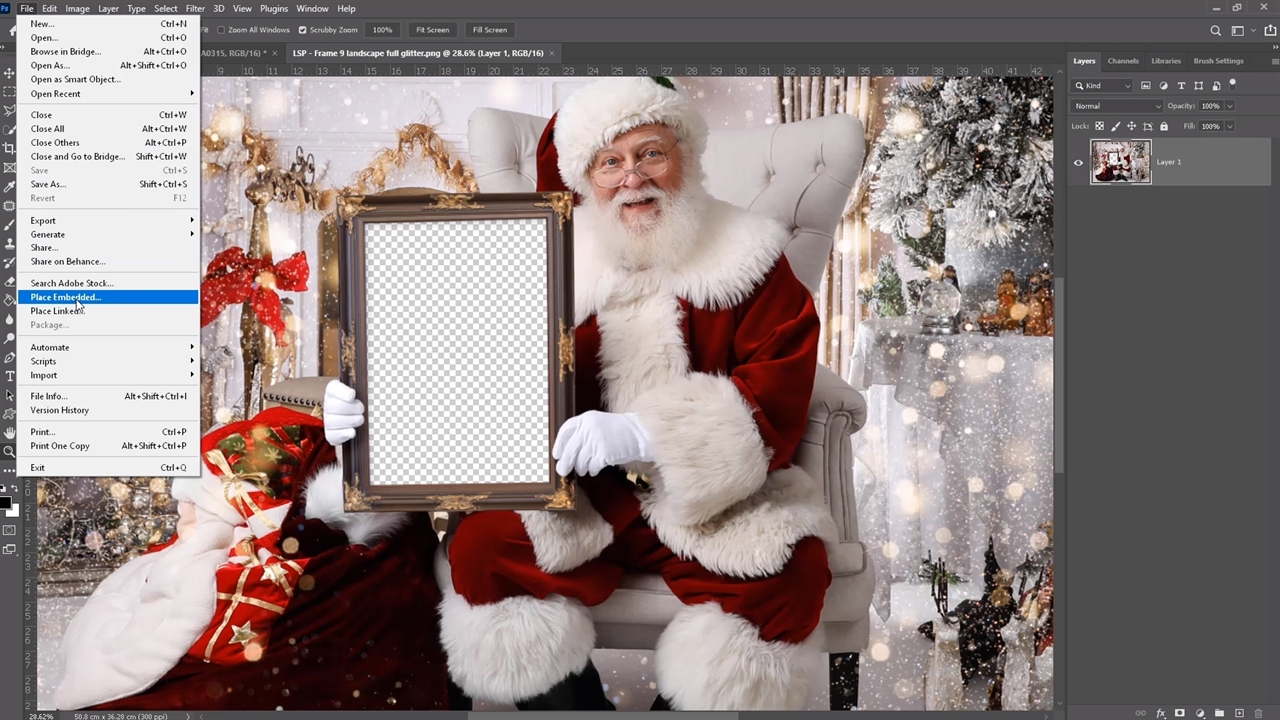Open the Normal blend mode dropdown

pos(1116,106)
